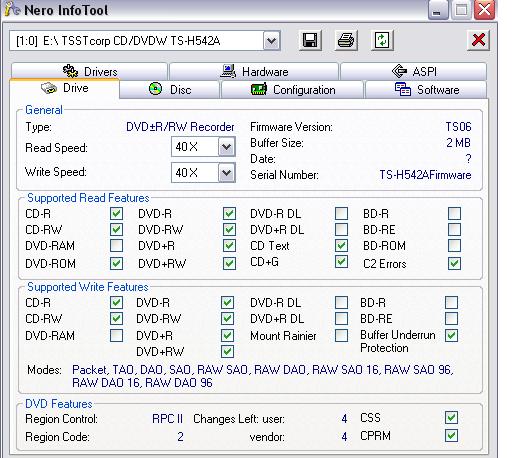Click the Buffer Size value 2 MB
Viewport: 512px width, 458px height.
[x=459, y=143]
